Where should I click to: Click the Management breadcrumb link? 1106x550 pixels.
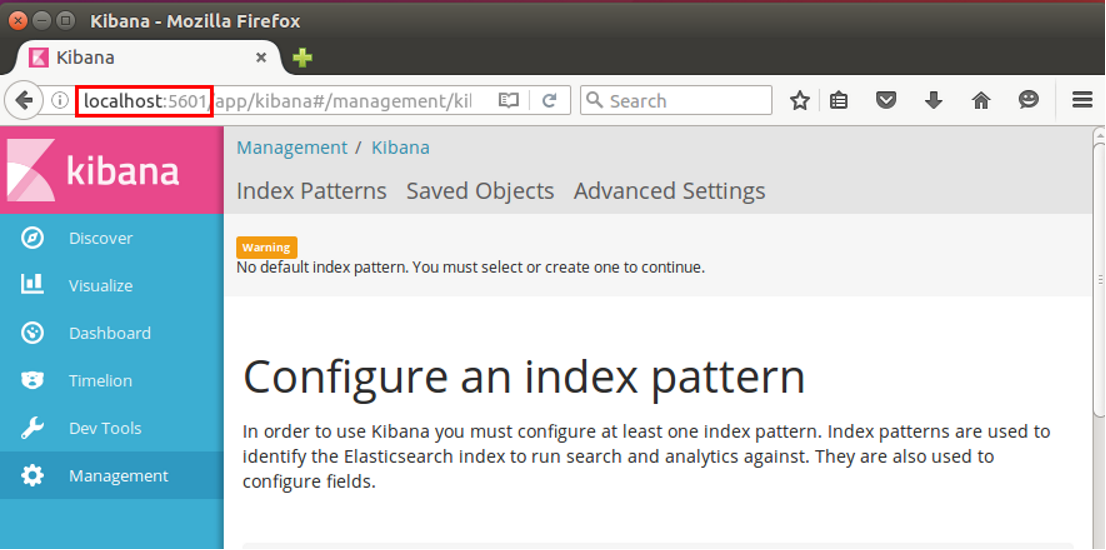292,148
